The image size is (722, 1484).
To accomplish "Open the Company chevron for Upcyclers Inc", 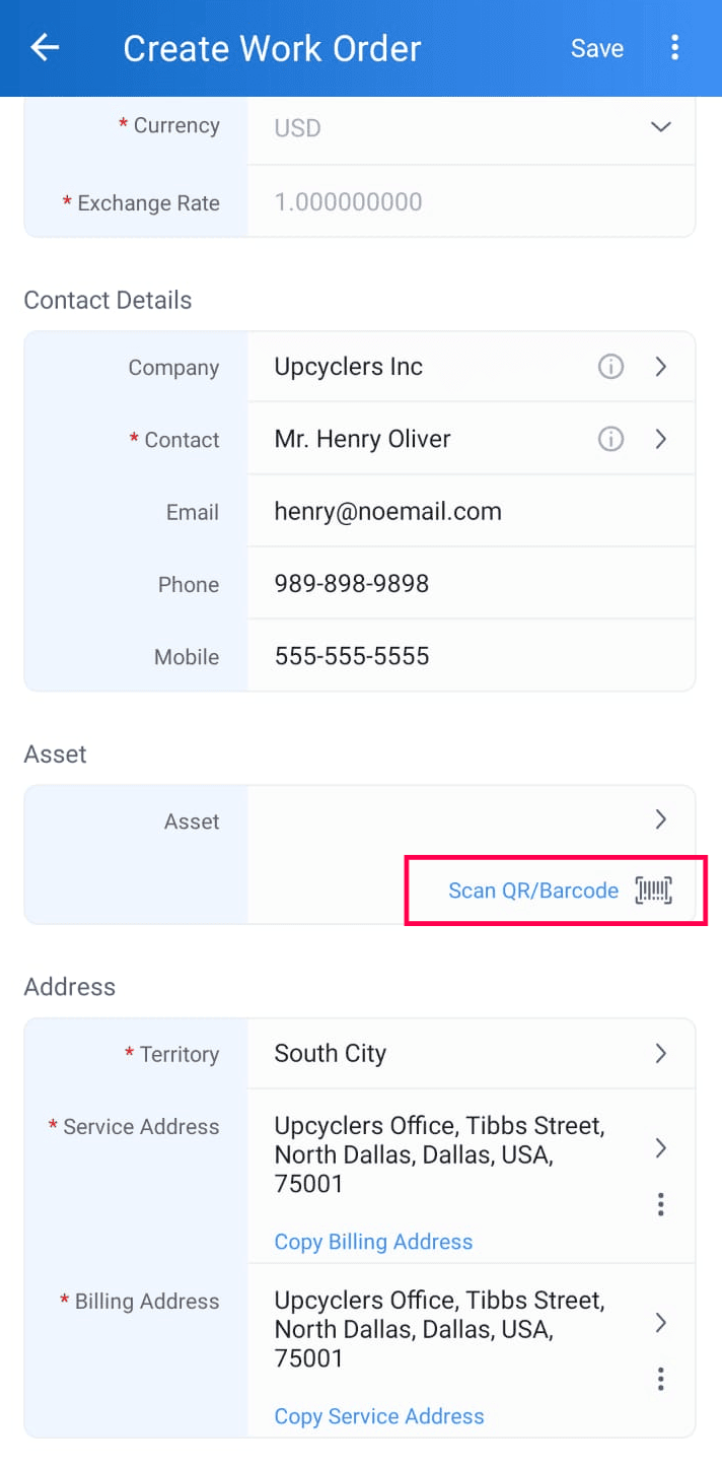I will (660, 367).
